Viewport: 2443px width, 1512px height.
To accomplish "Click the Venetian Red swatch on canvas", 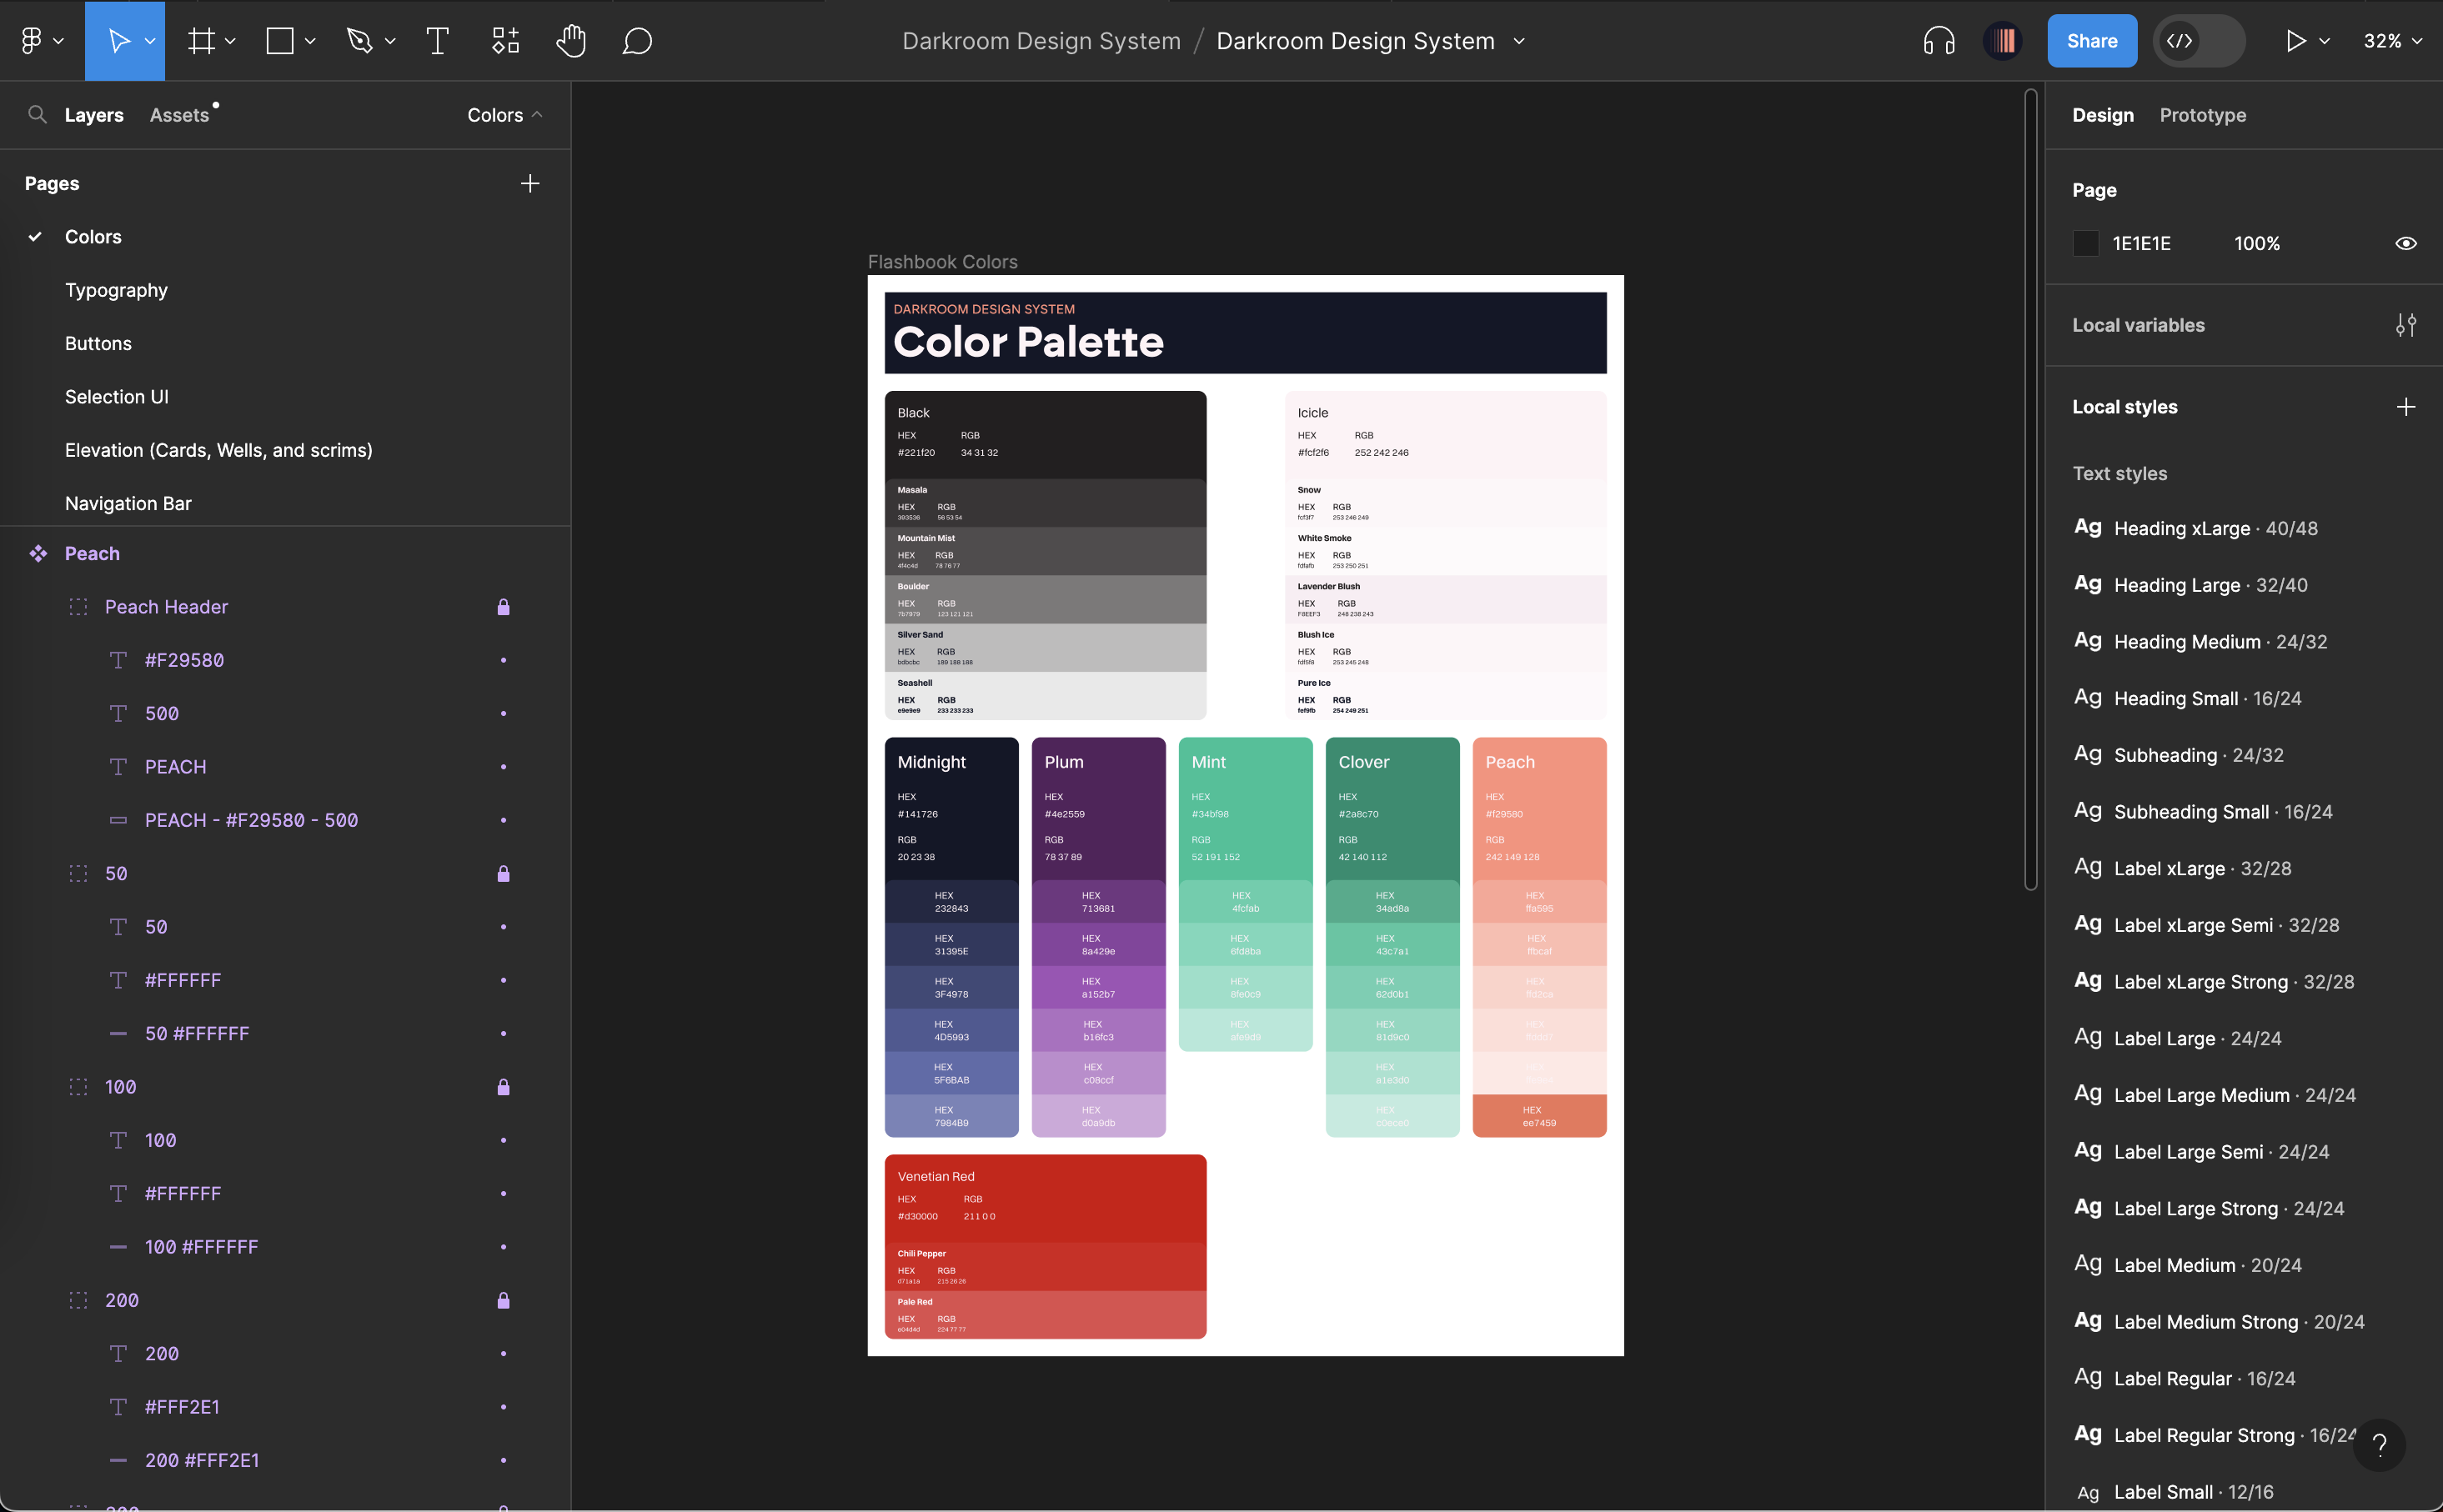I will pos(1045,1197).
